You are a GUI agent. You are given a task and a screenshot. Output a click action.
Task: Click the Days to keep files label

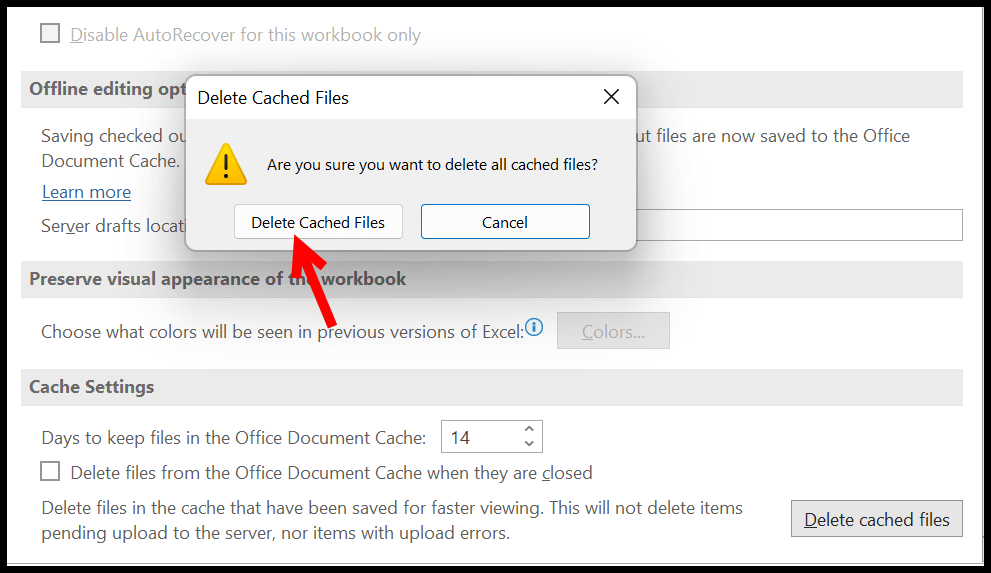tap(234, 438)
